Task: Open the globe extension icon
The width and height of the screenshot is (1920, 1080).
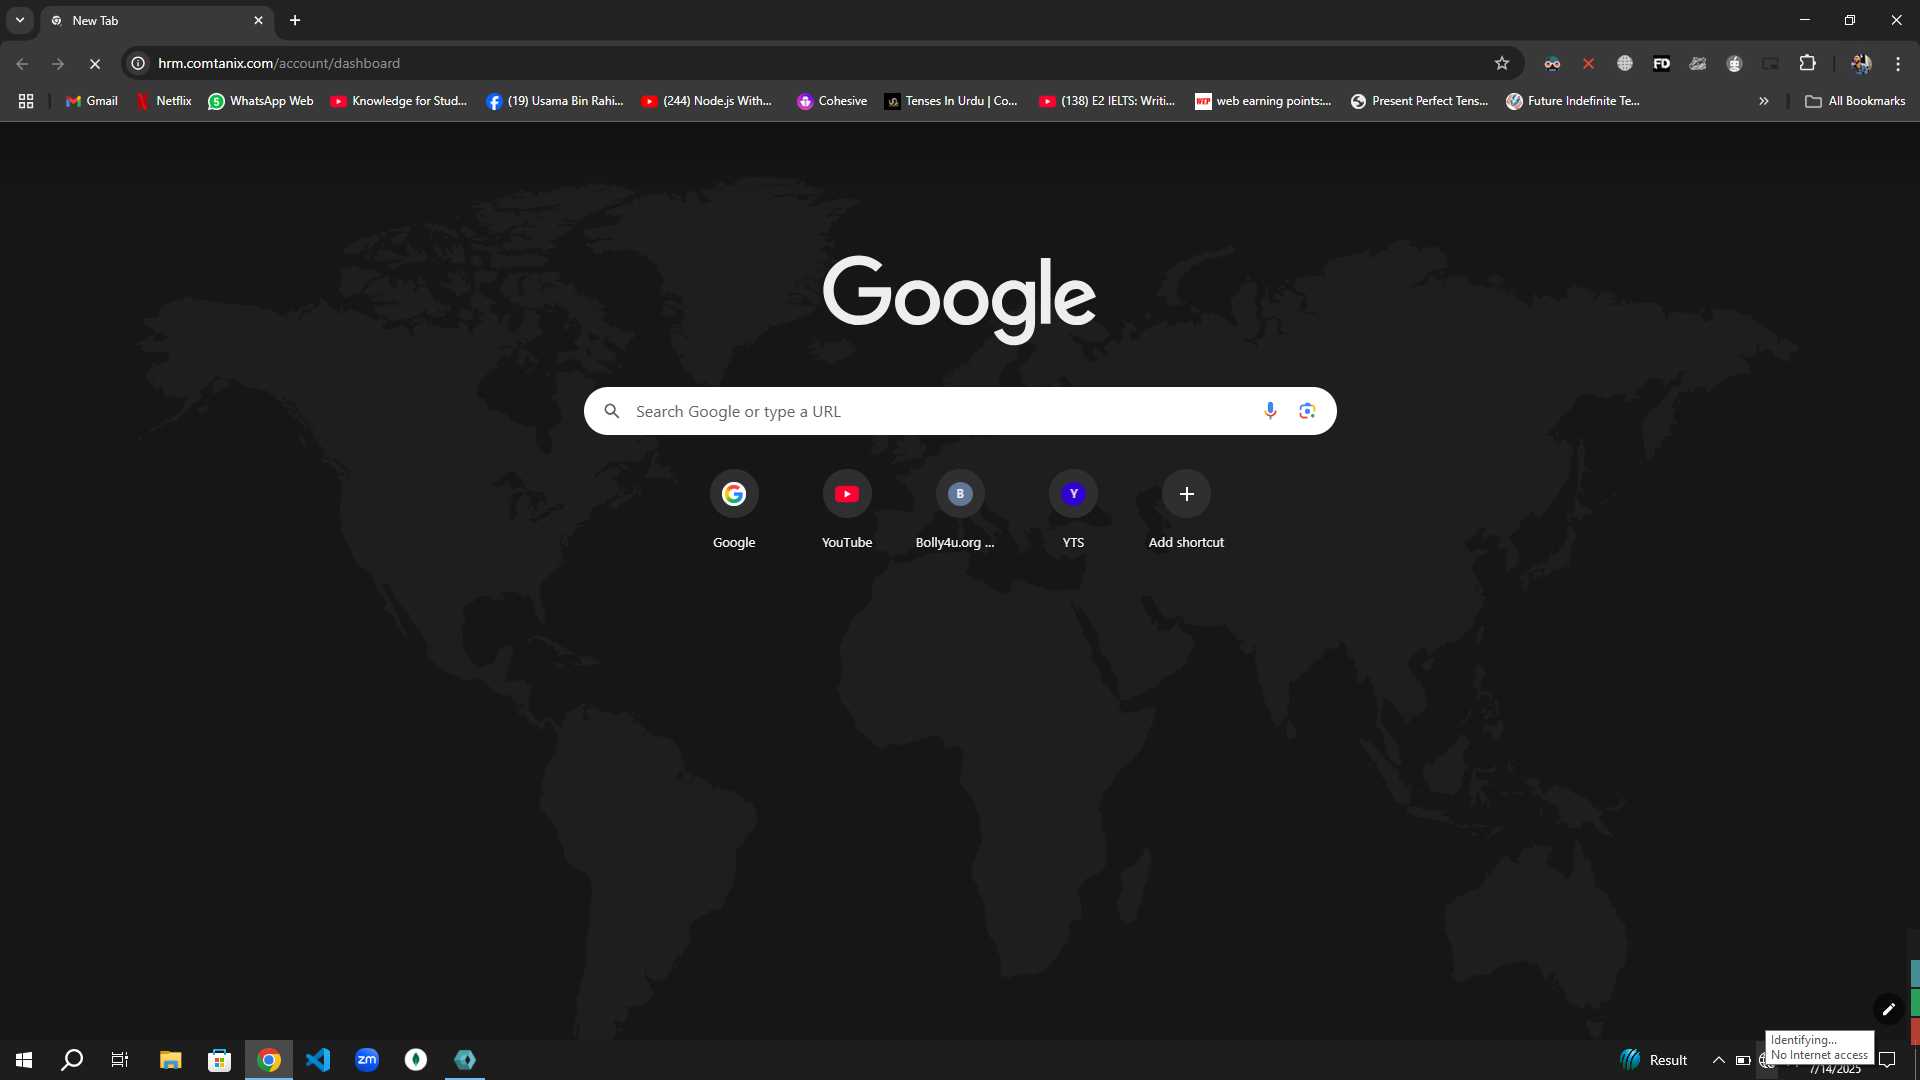Action: click(1625, 63)
